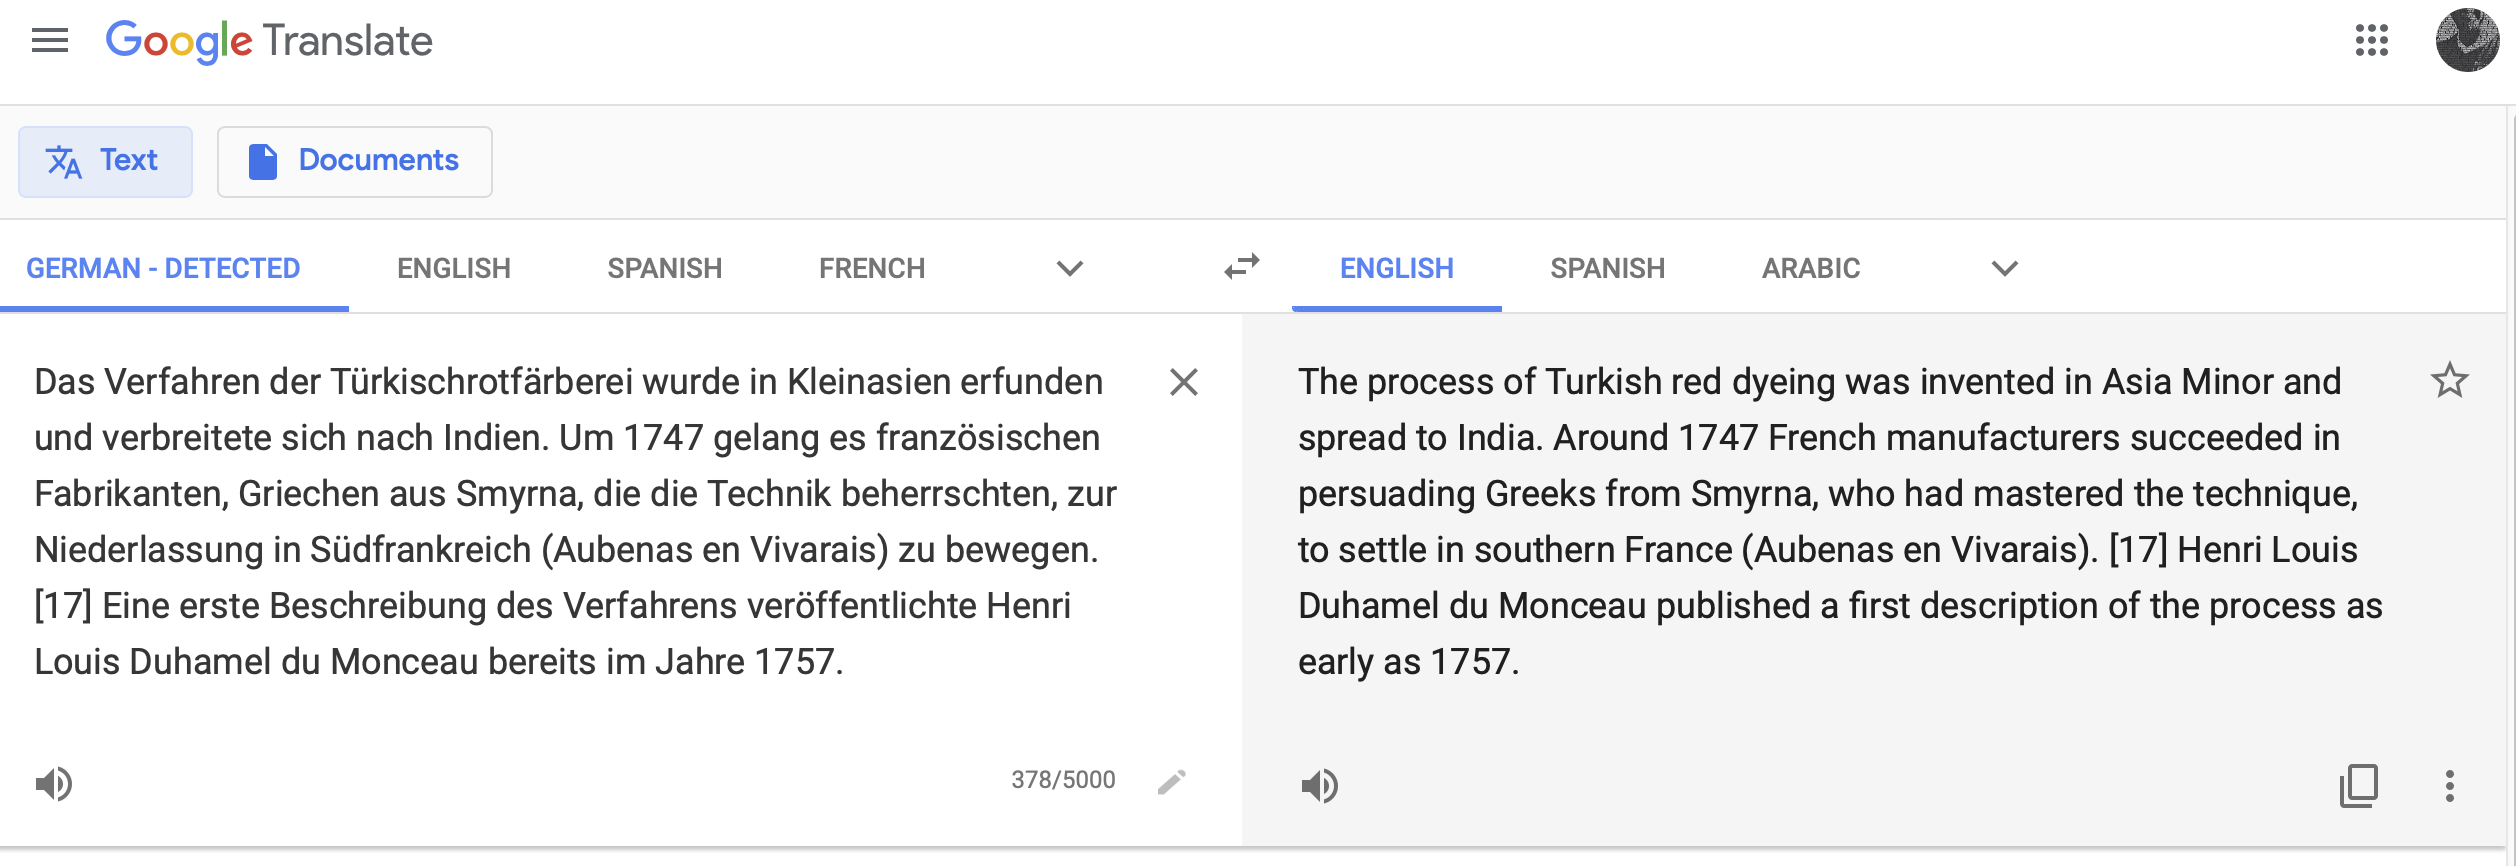Listen to the English translation
The height and width of the screenshot is (866, 2516).
tap(1319, 786)
